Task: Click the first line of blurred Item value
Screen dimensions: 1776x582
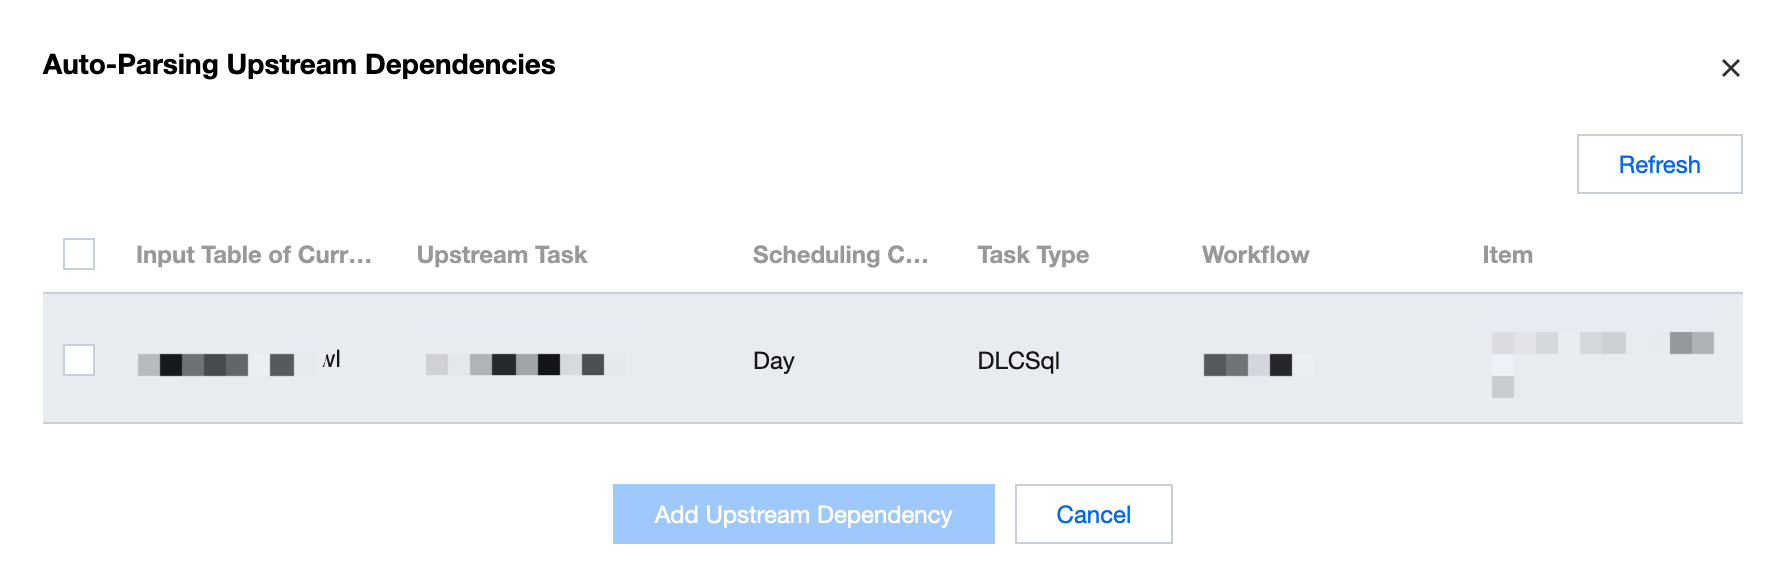Action: click(x=1601, y=343)
